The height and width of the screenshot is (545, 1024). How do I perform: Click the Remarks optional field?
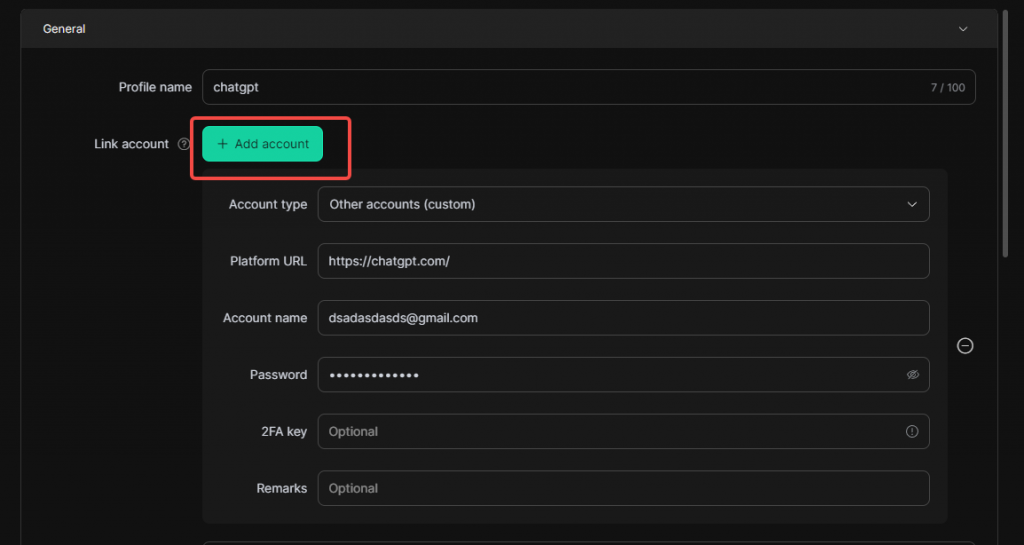[x=623, y=488]
